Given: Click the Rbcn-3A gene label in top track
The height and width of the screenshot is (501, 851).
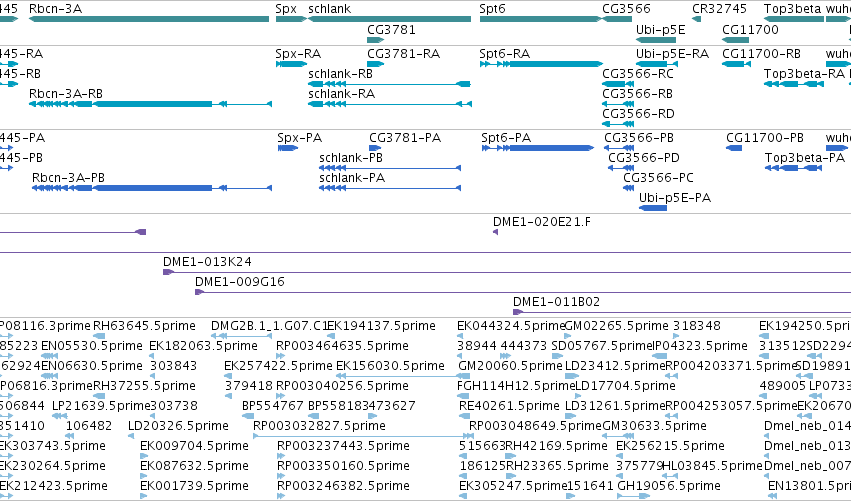Looking at the screenshot, I should tap(55, 9).
